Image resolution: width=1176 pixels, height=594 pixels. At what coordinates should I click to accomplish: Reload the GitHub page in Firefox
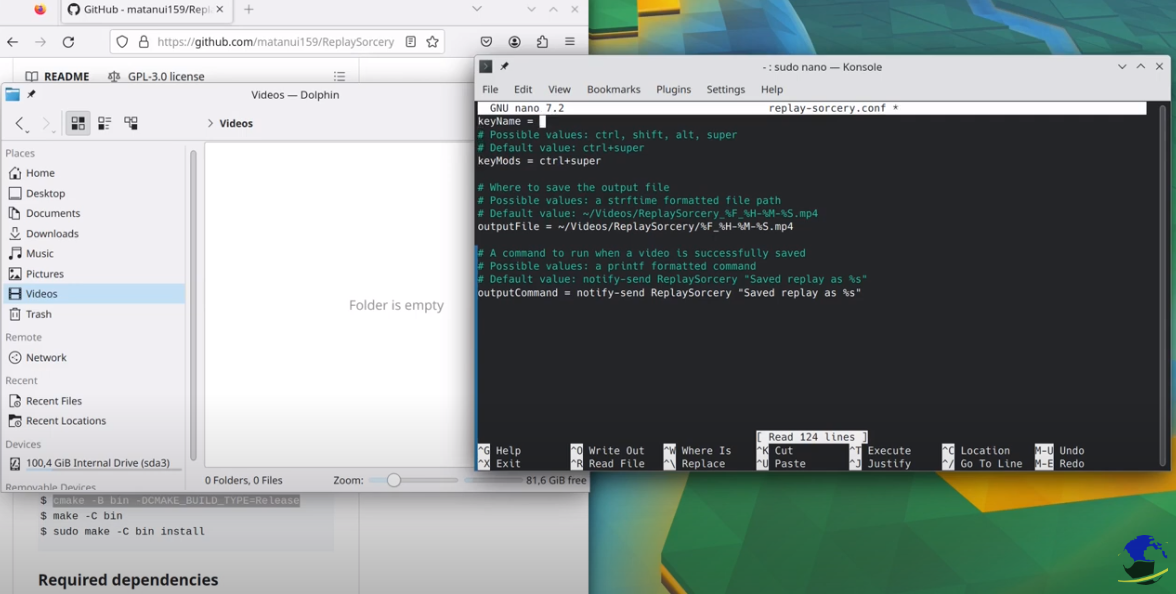coord(68,42)
